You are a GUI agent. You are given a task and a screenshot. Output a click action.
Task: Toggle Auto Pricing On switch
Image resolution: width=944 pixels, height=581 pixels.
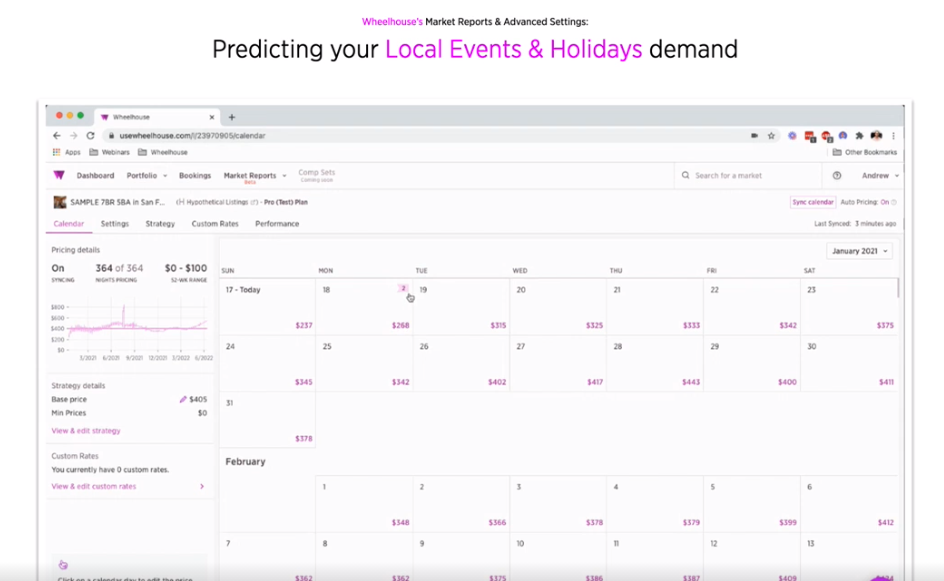[885, 202]
